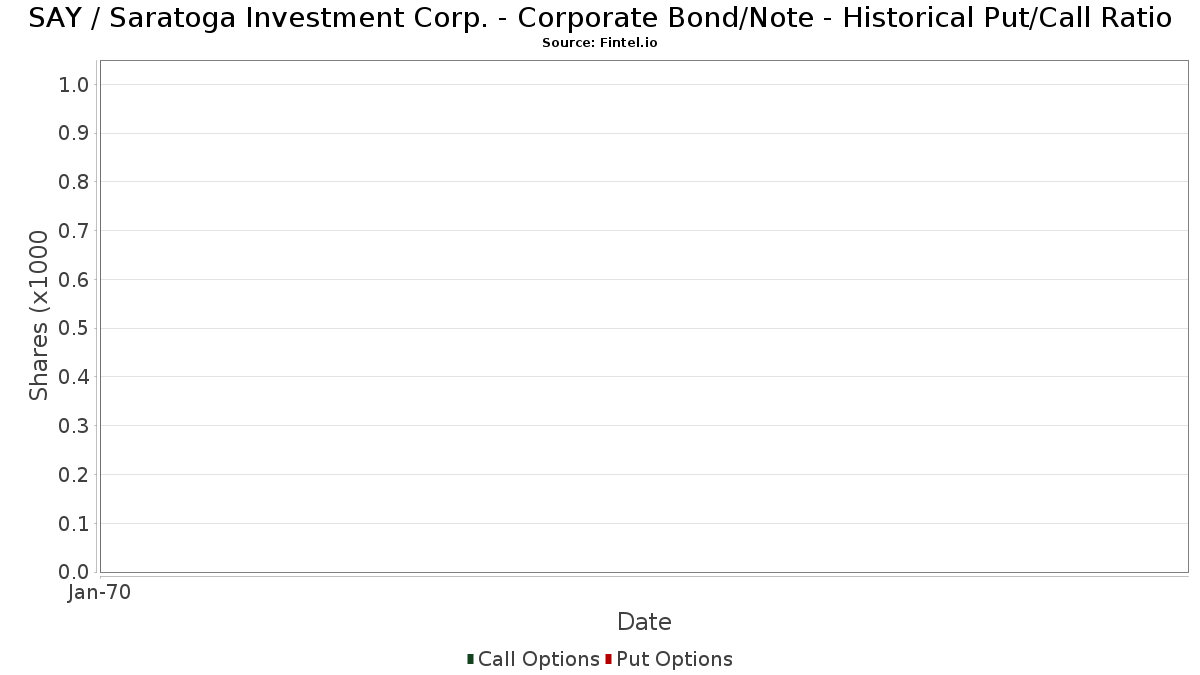The width and height of the screenshot is (1200, 675).
Task: Select the chart title about Saratoga Investment Corp.
Action: click(x=600, y=18)
